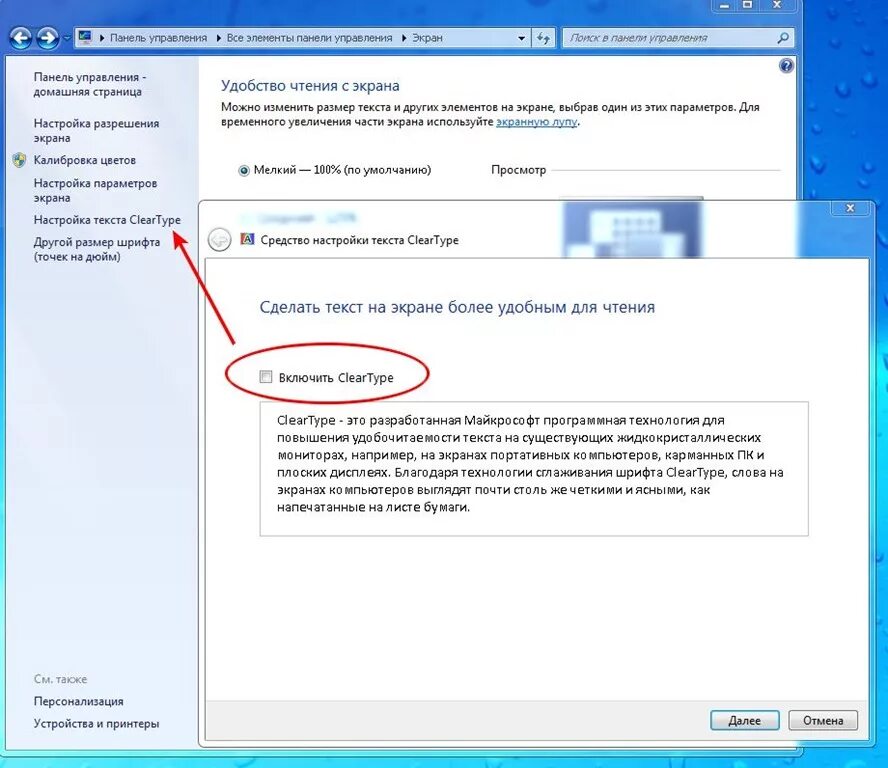The width and height of the screenshot is (888, 768).
Task: Go back in Control Panel navigation
Action: pos(21,38)
